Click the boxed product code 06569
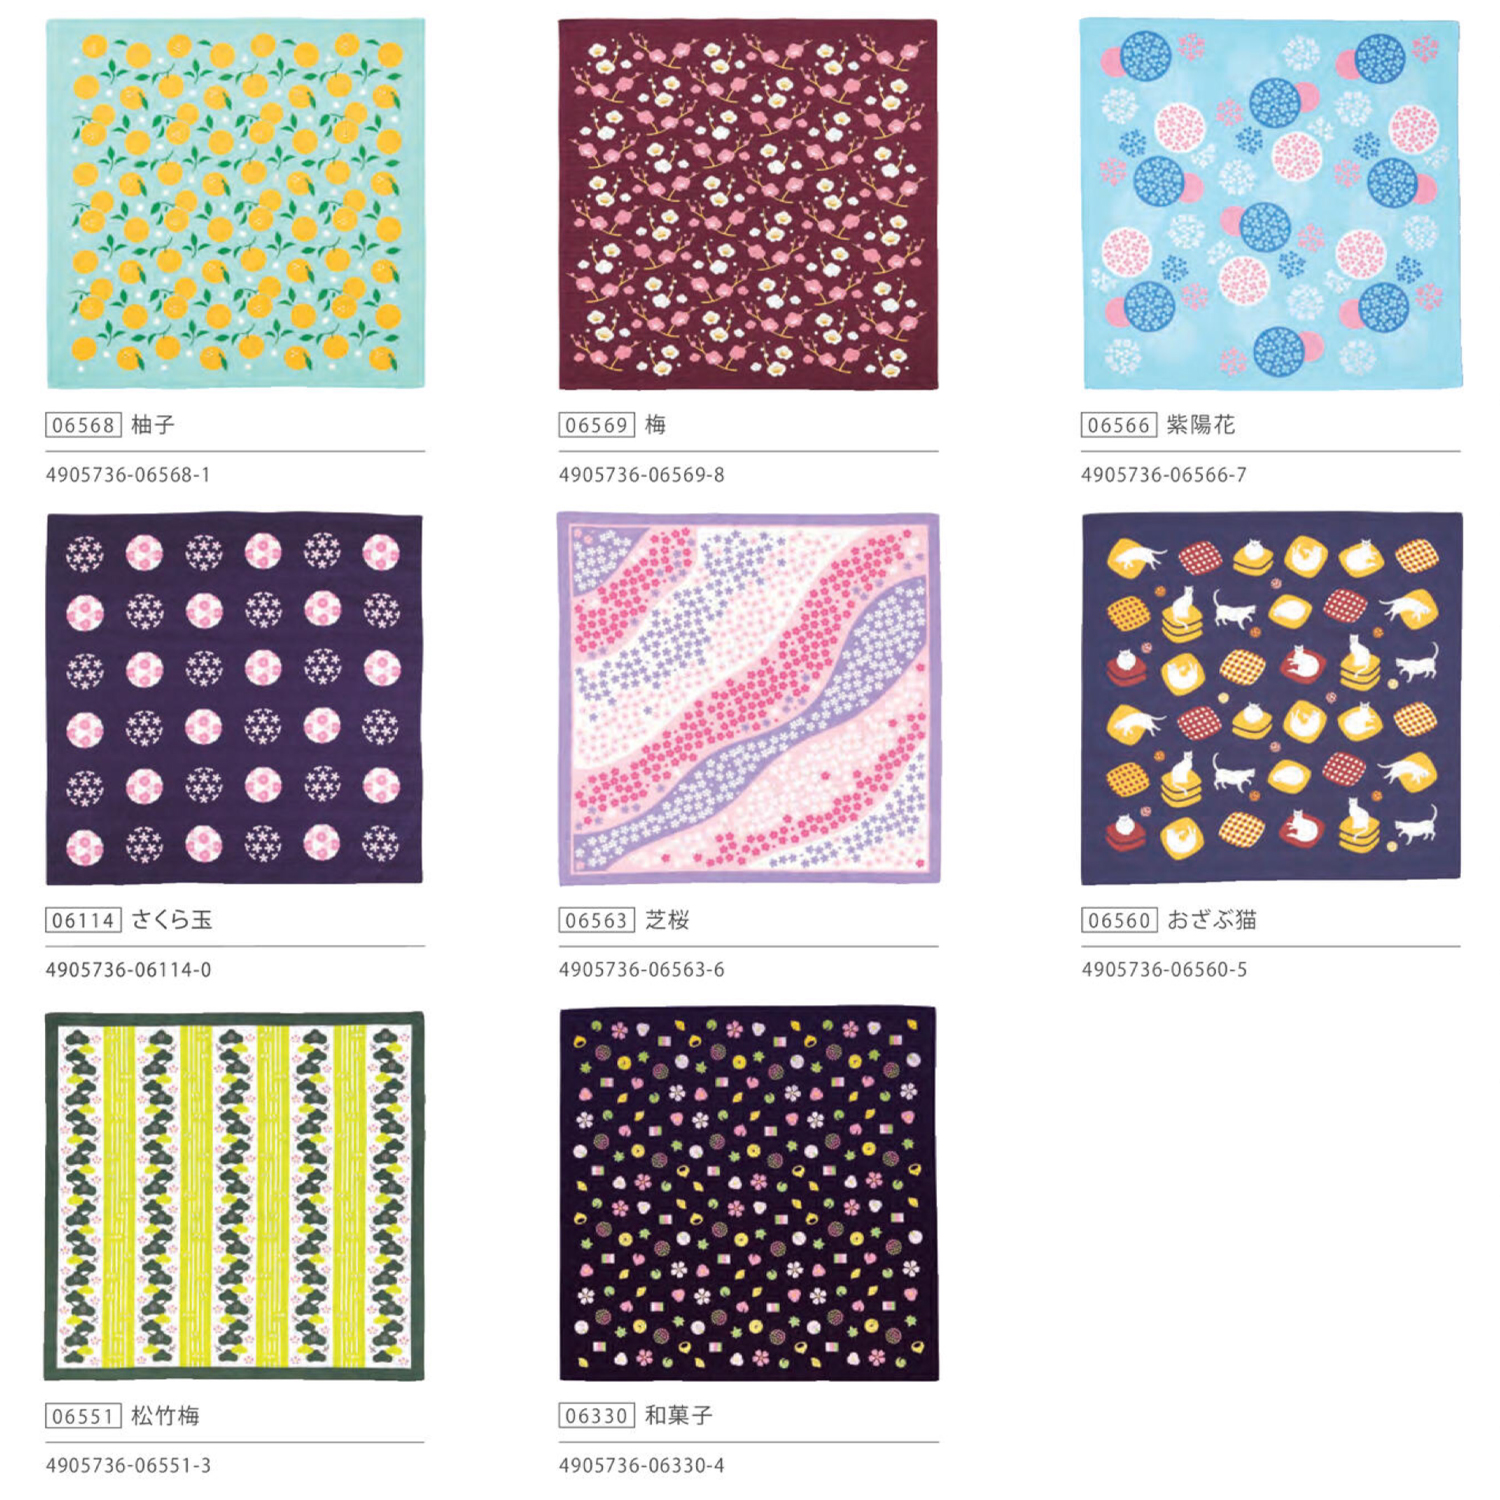Screen dimensions: 1500x1500 tap(597, 425)
